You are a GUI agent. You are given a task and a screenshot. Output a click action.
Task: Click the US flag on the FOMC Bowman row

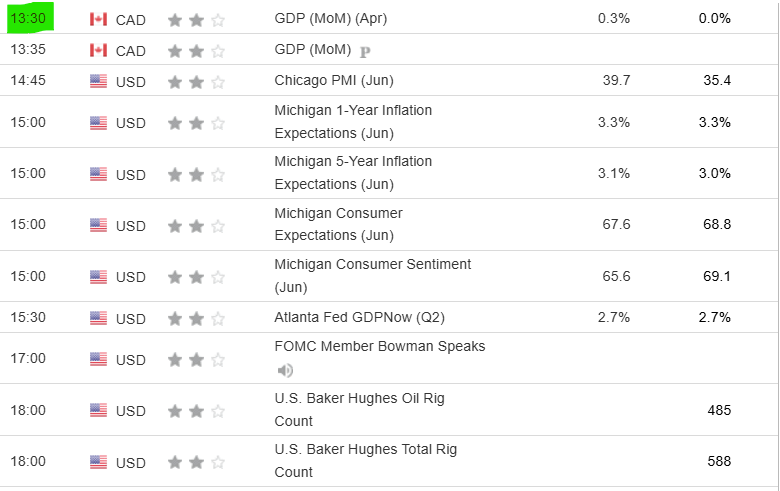click(98, 359)
